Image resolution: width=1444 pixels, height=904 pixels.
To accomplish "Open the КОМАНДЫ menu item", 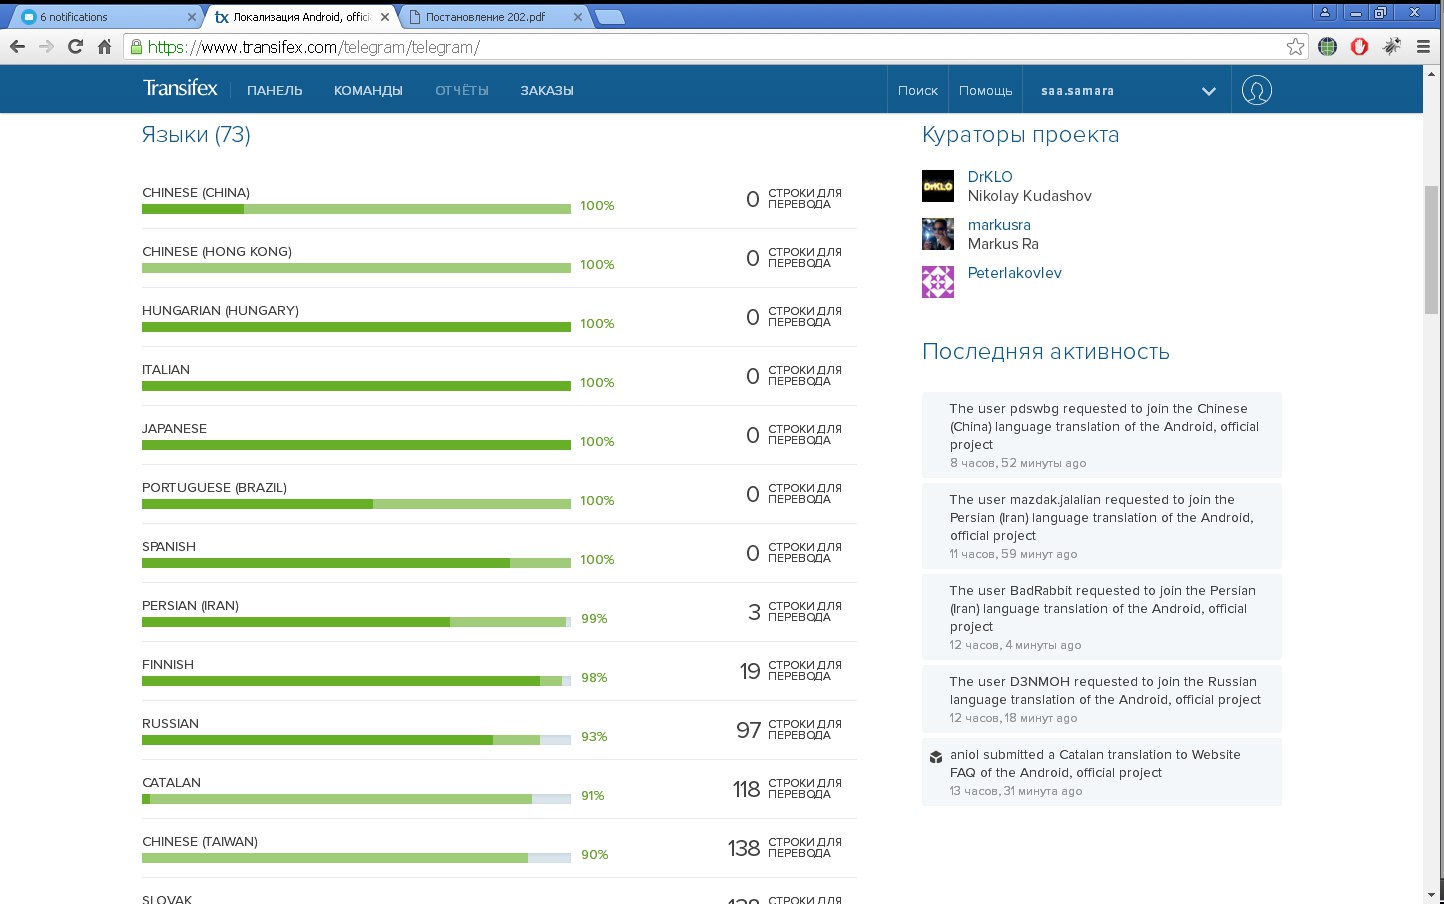I will (368, 90).
